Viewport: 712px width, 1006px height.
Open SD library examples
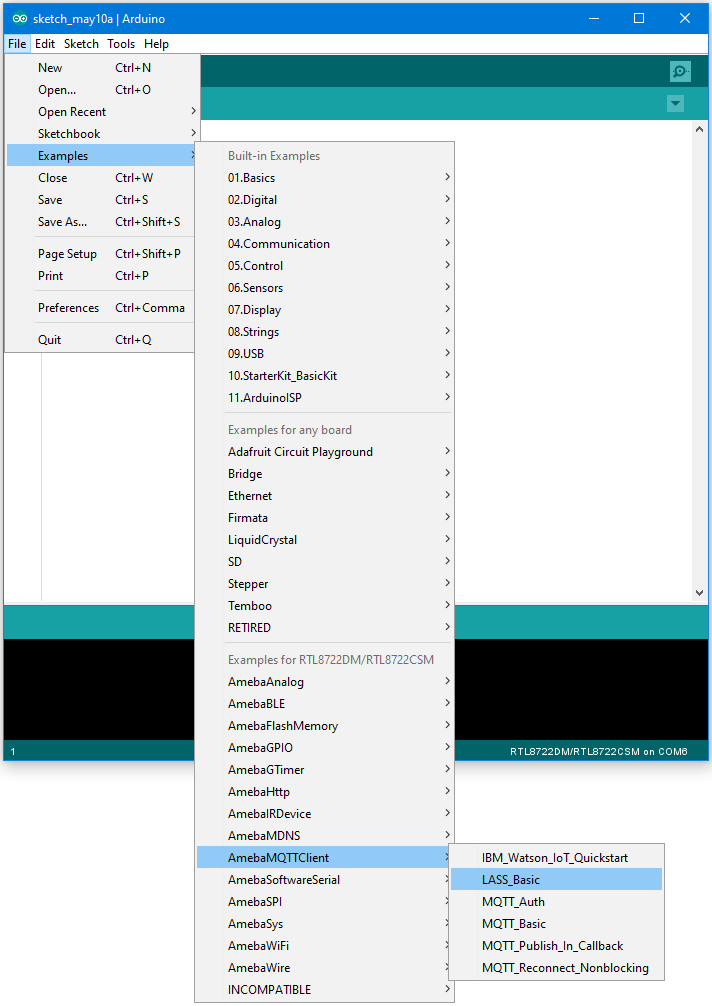click(325, 562)
